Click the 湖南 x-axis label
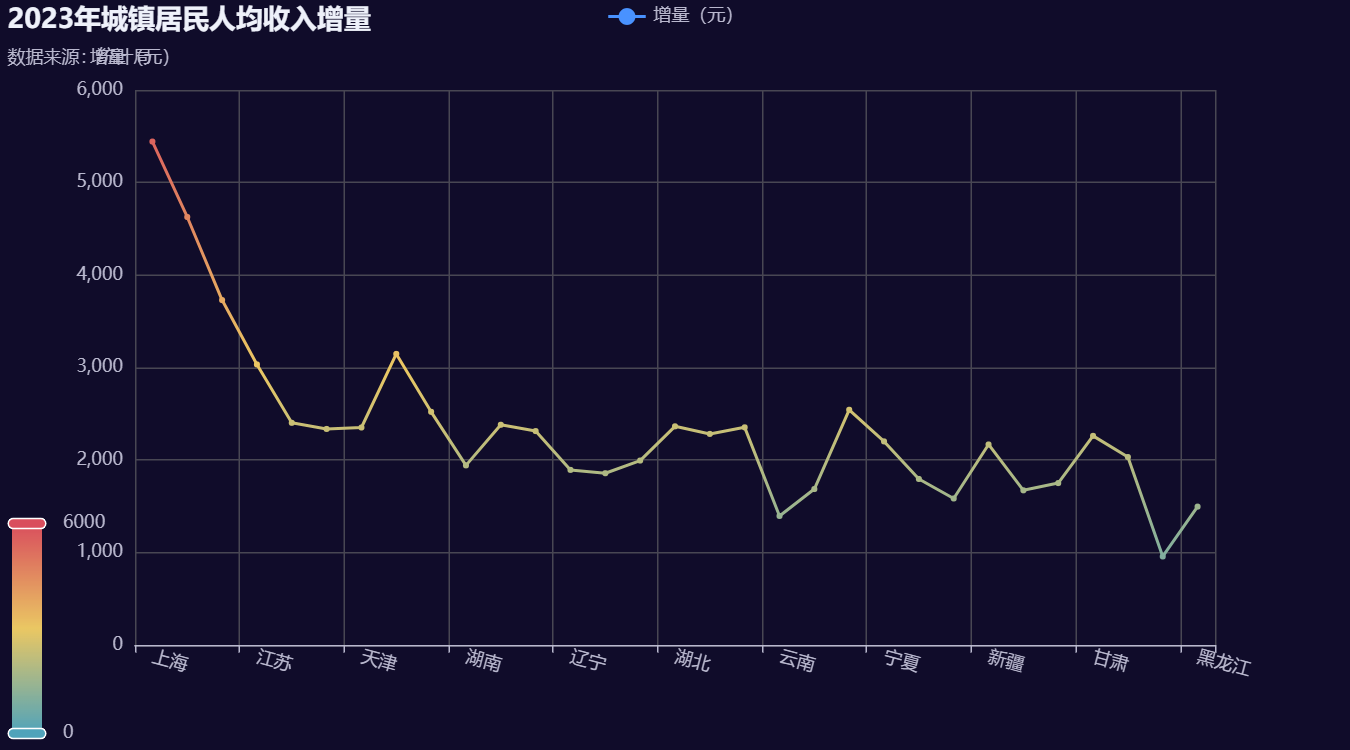The height and width of the screenshot is (750, 1350). coord(483,661)
